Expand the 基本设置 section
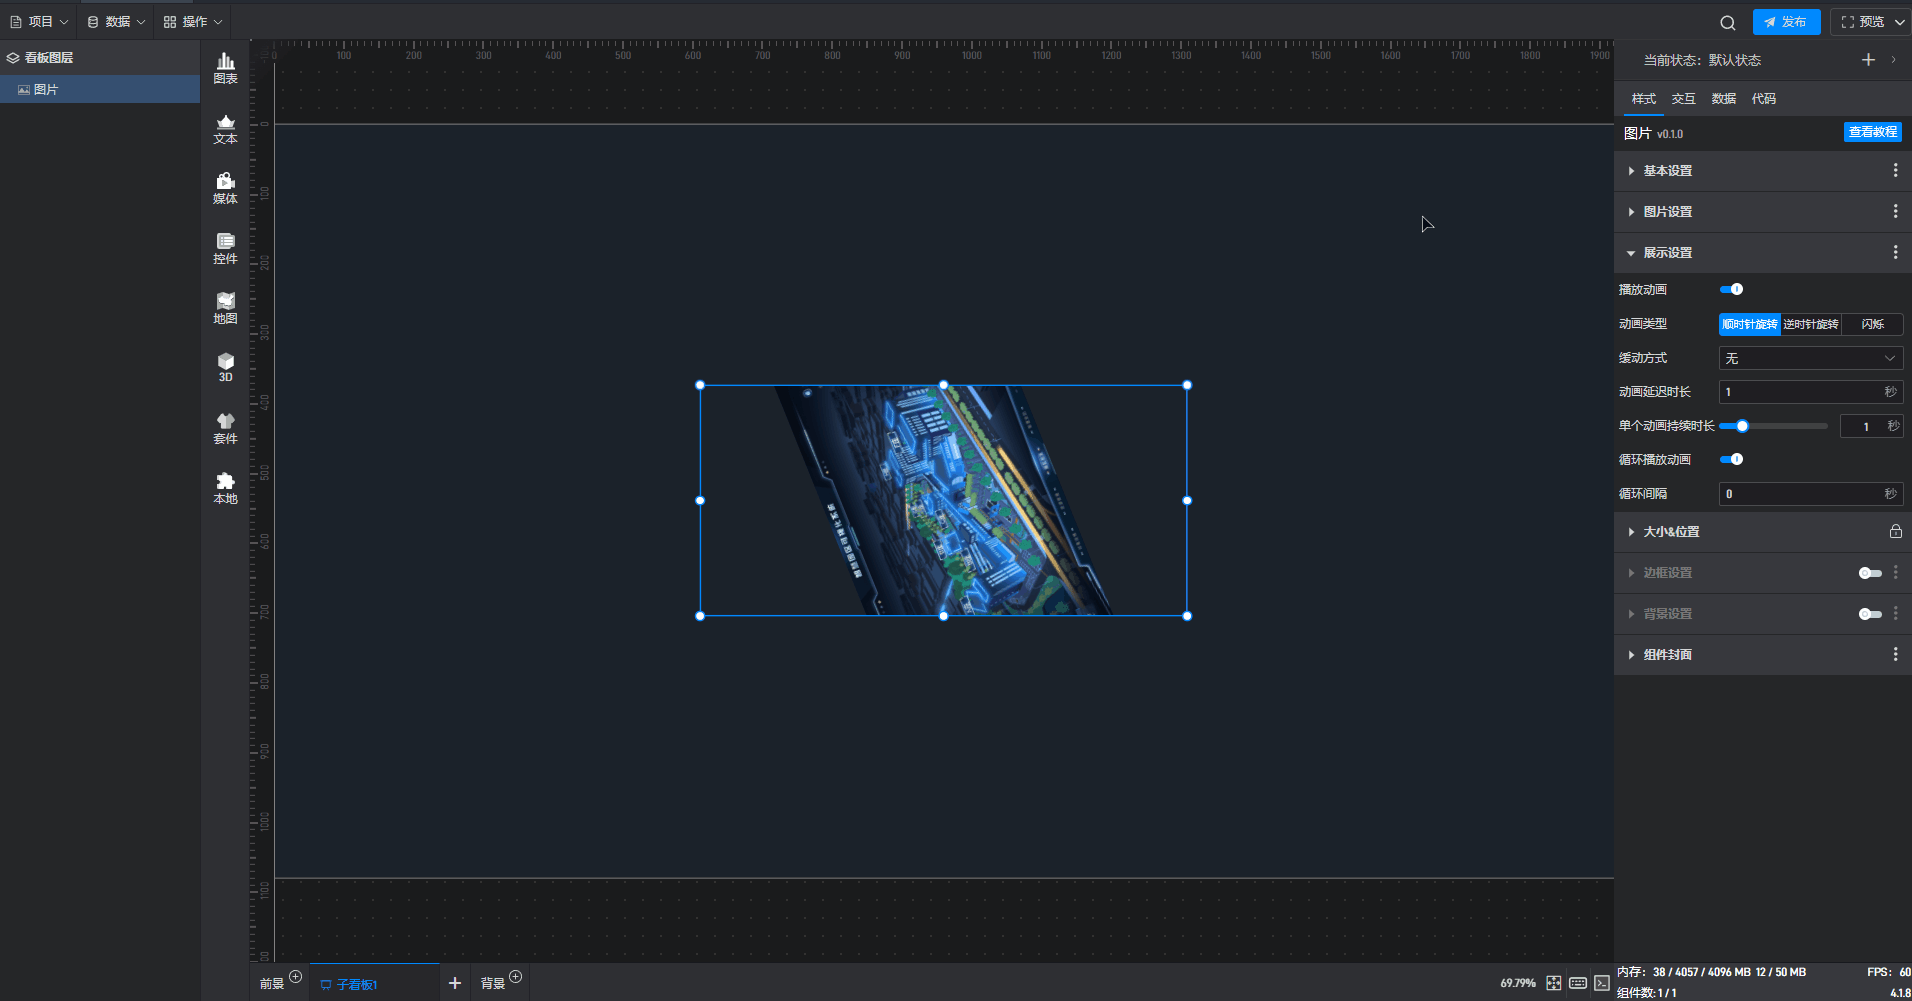Viewport: 1912px width, 1001px height. click(1668, 171)
